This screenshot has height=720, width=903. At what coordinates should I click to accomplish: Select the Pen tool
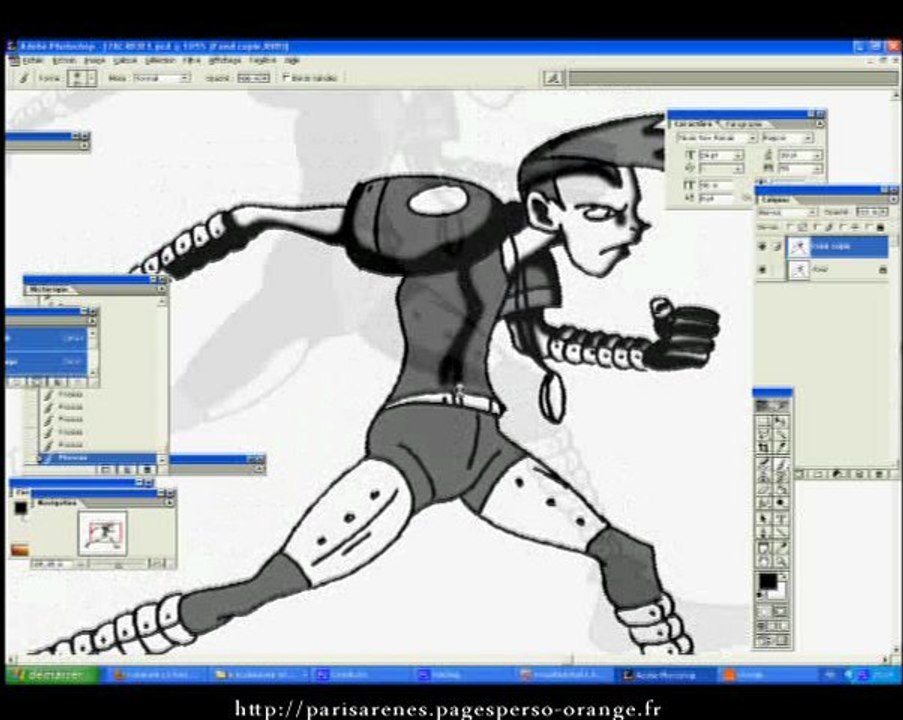tap(764, 532)
